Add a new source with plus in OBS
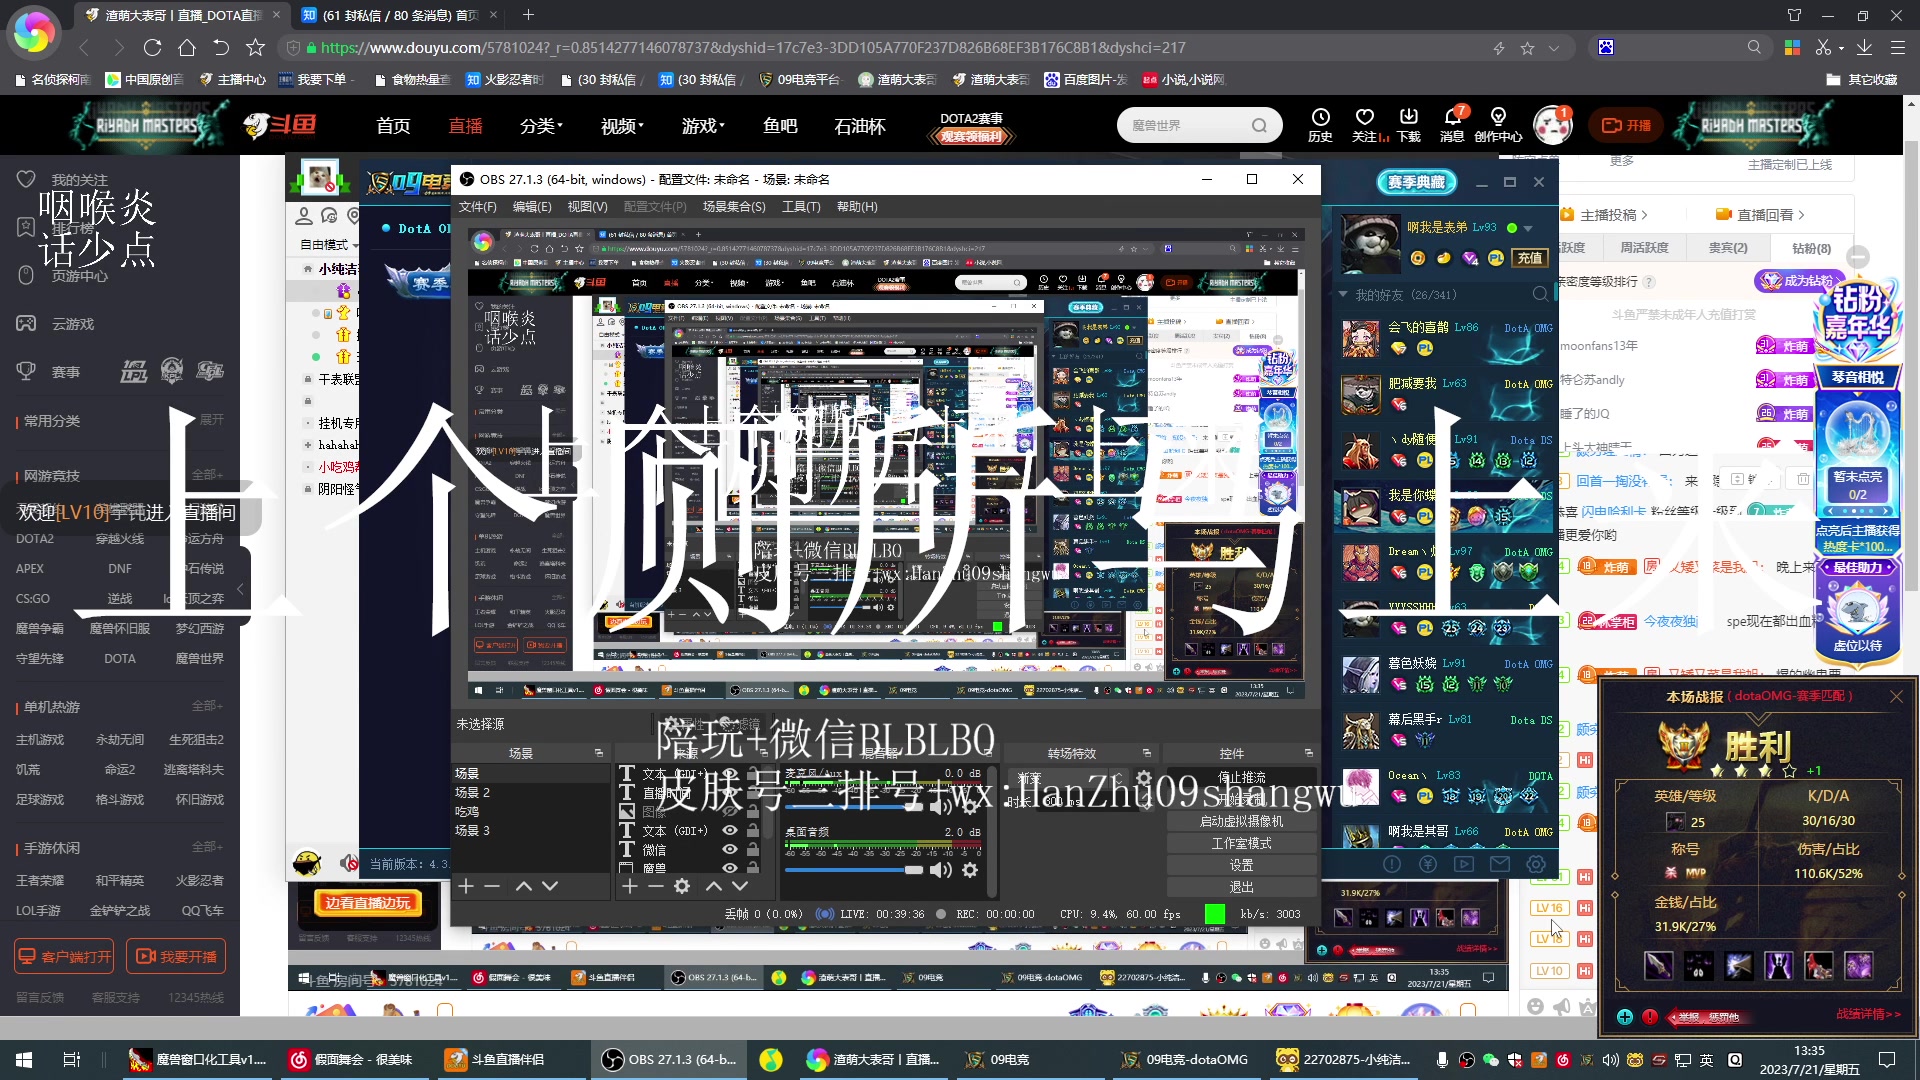The image size is (1920, 1080). click(629, 886)
